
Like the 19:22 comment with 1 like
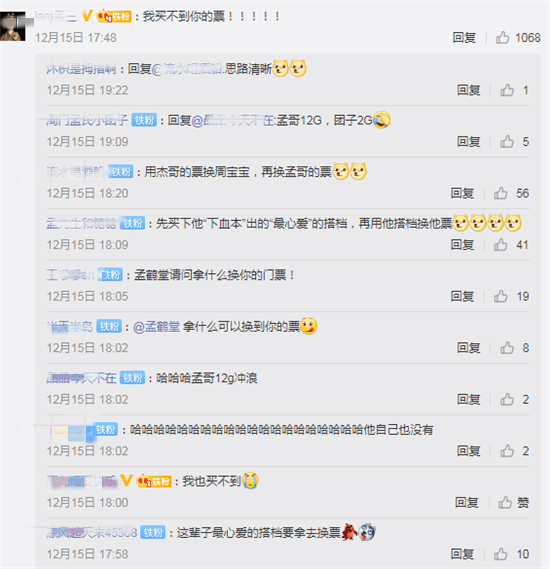pos(507,90)
